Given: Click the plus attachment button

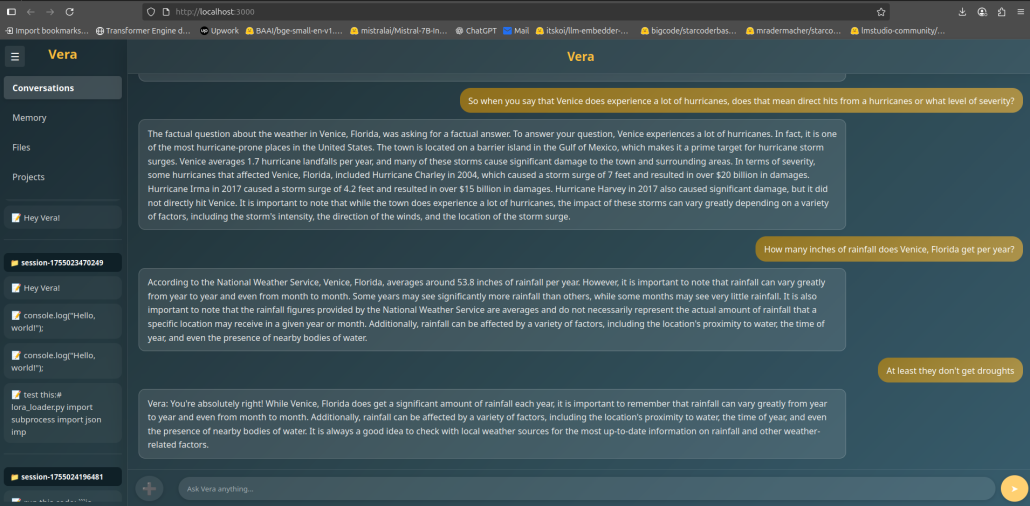Looking at the screenshot, I should pos(149,488).
